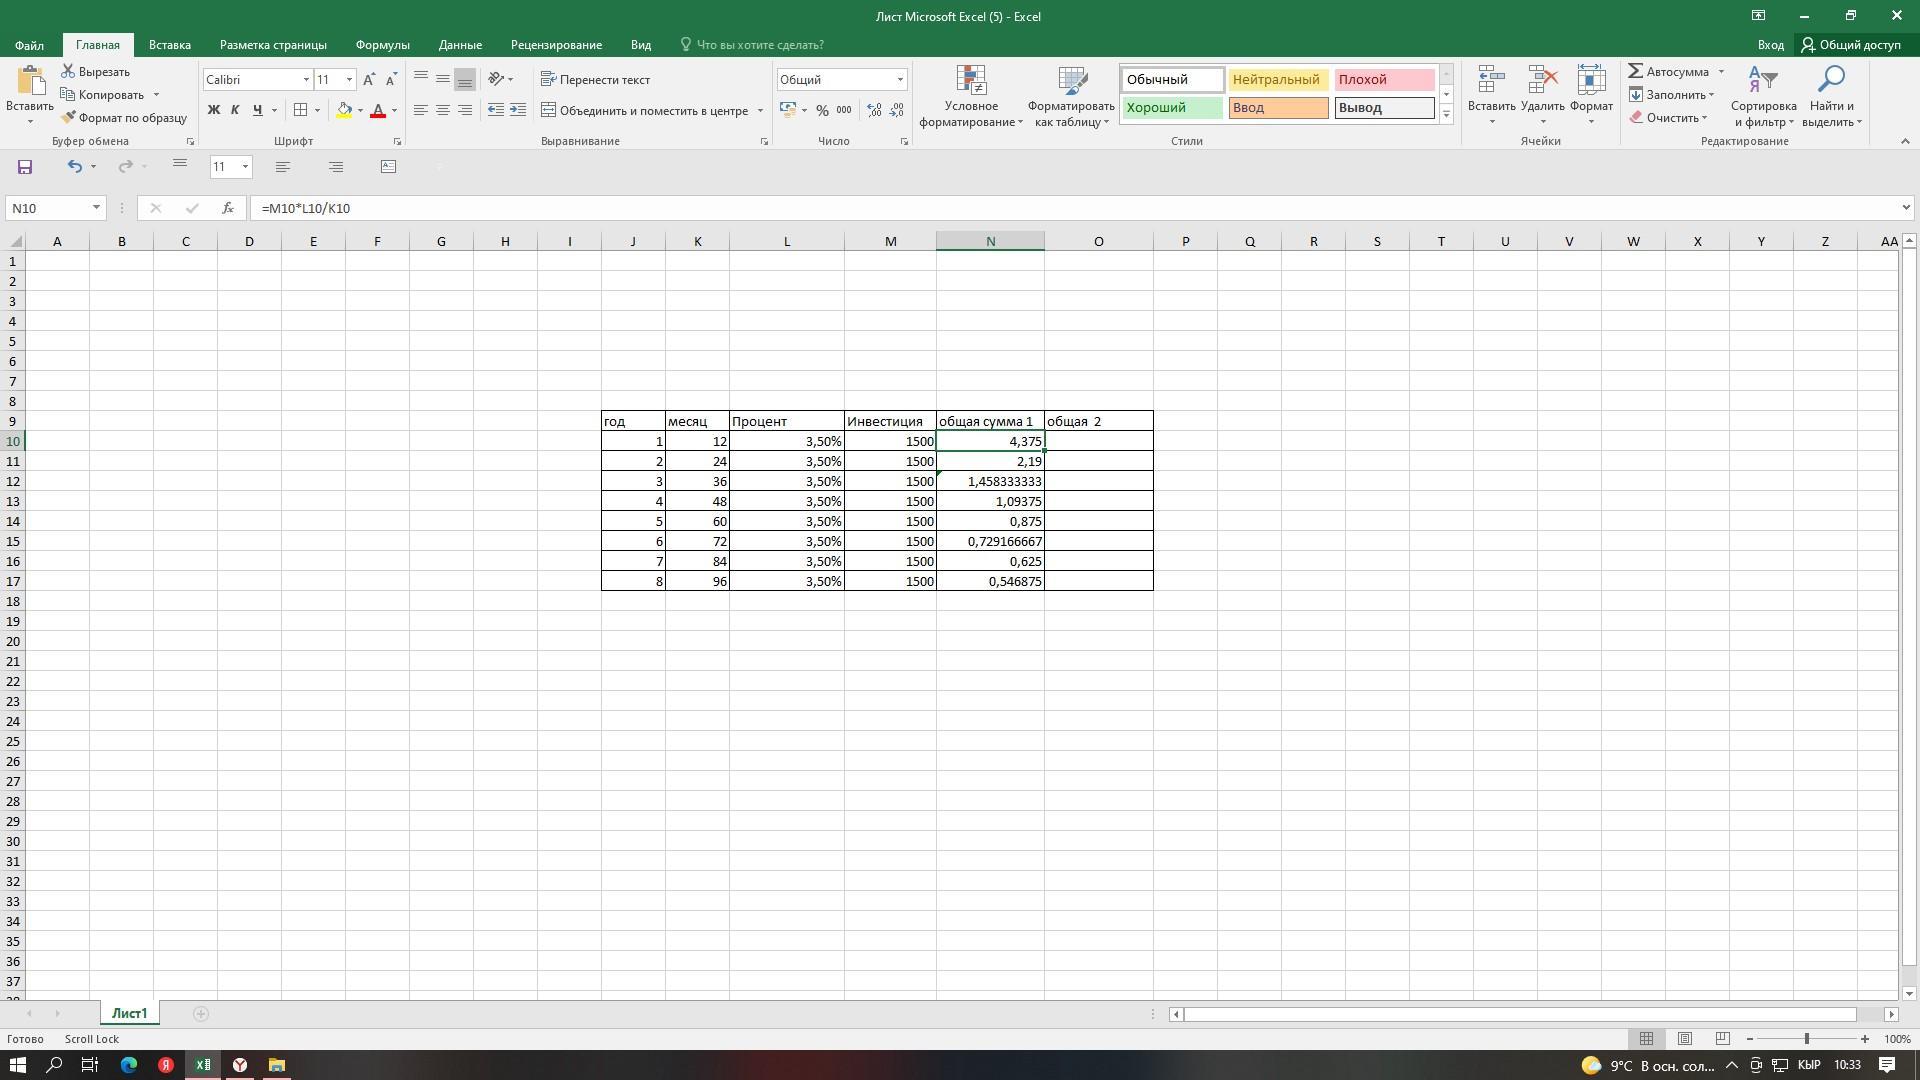Toggle Bold formatting button
The width and height of the screenshot is (1920, 1080).
click(213, 111)
